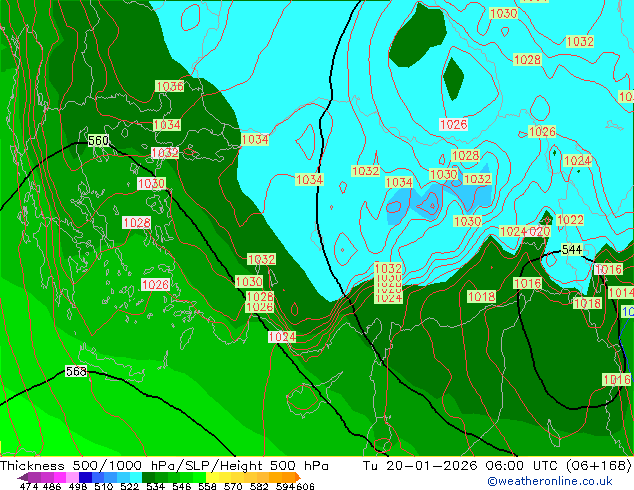
Task: Click the 'Tu 20-01-2026 06:00 UTC' timestamp
Action: point(461,465)
